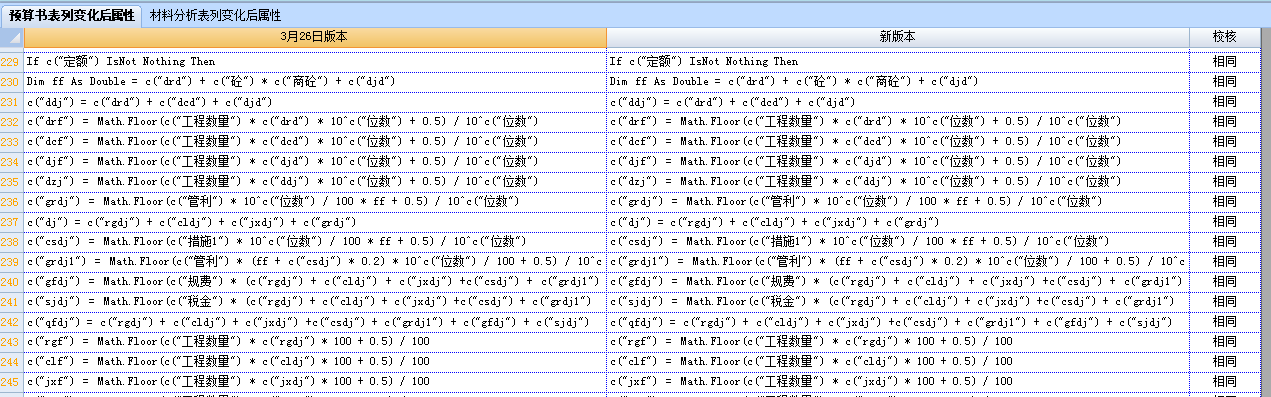Click the 校核 column header
The image size is (1271, 397).
[1224, 36]
